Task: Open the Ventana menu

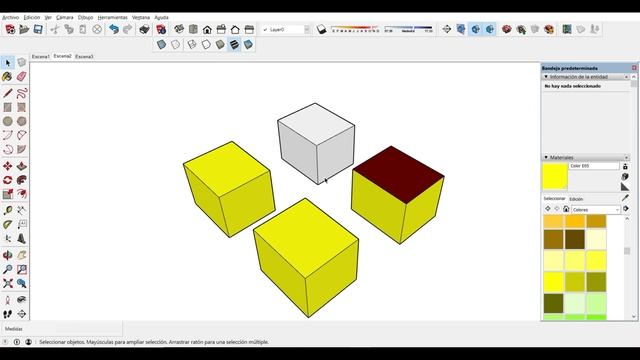Action: tap(141, 18)
